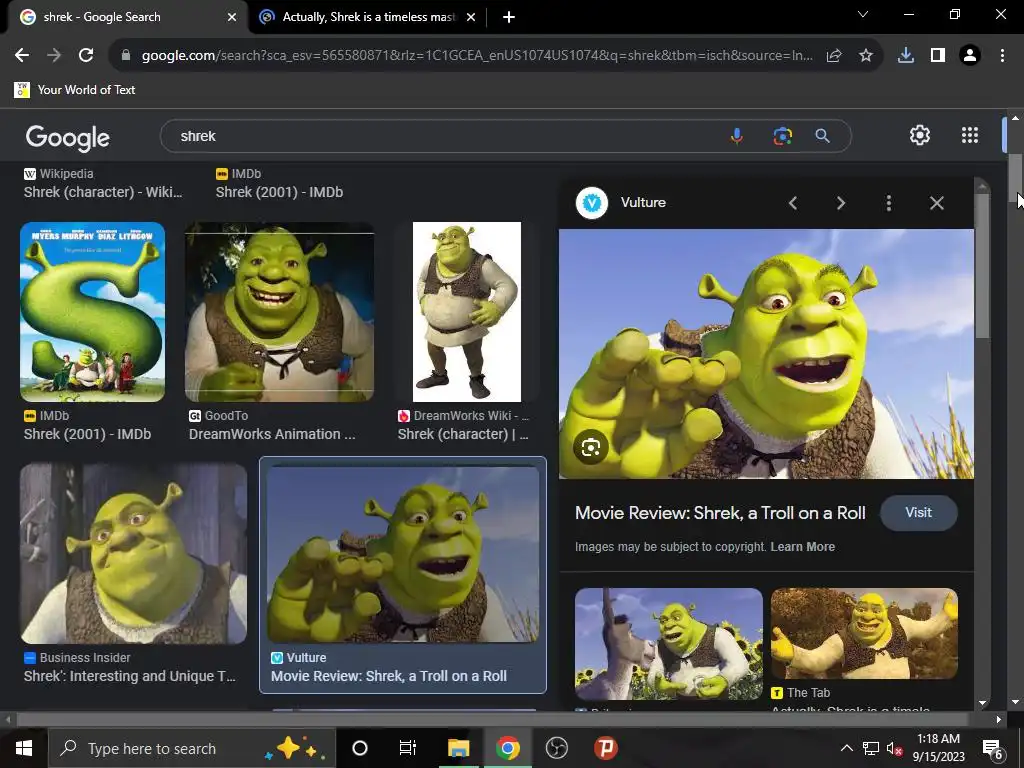This screenshot has width=1024, height=768.
Task: Click the top Shrek (2001) - IMDb link
Action: pyautogui.click(x=279, y=192)
